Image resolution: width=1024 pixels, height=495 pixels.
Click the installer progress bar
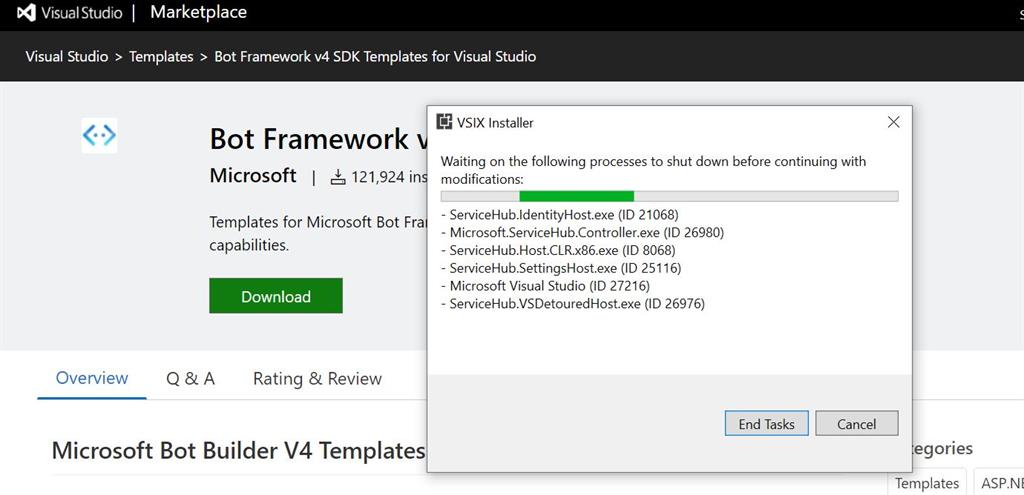(x=669, y=196)
